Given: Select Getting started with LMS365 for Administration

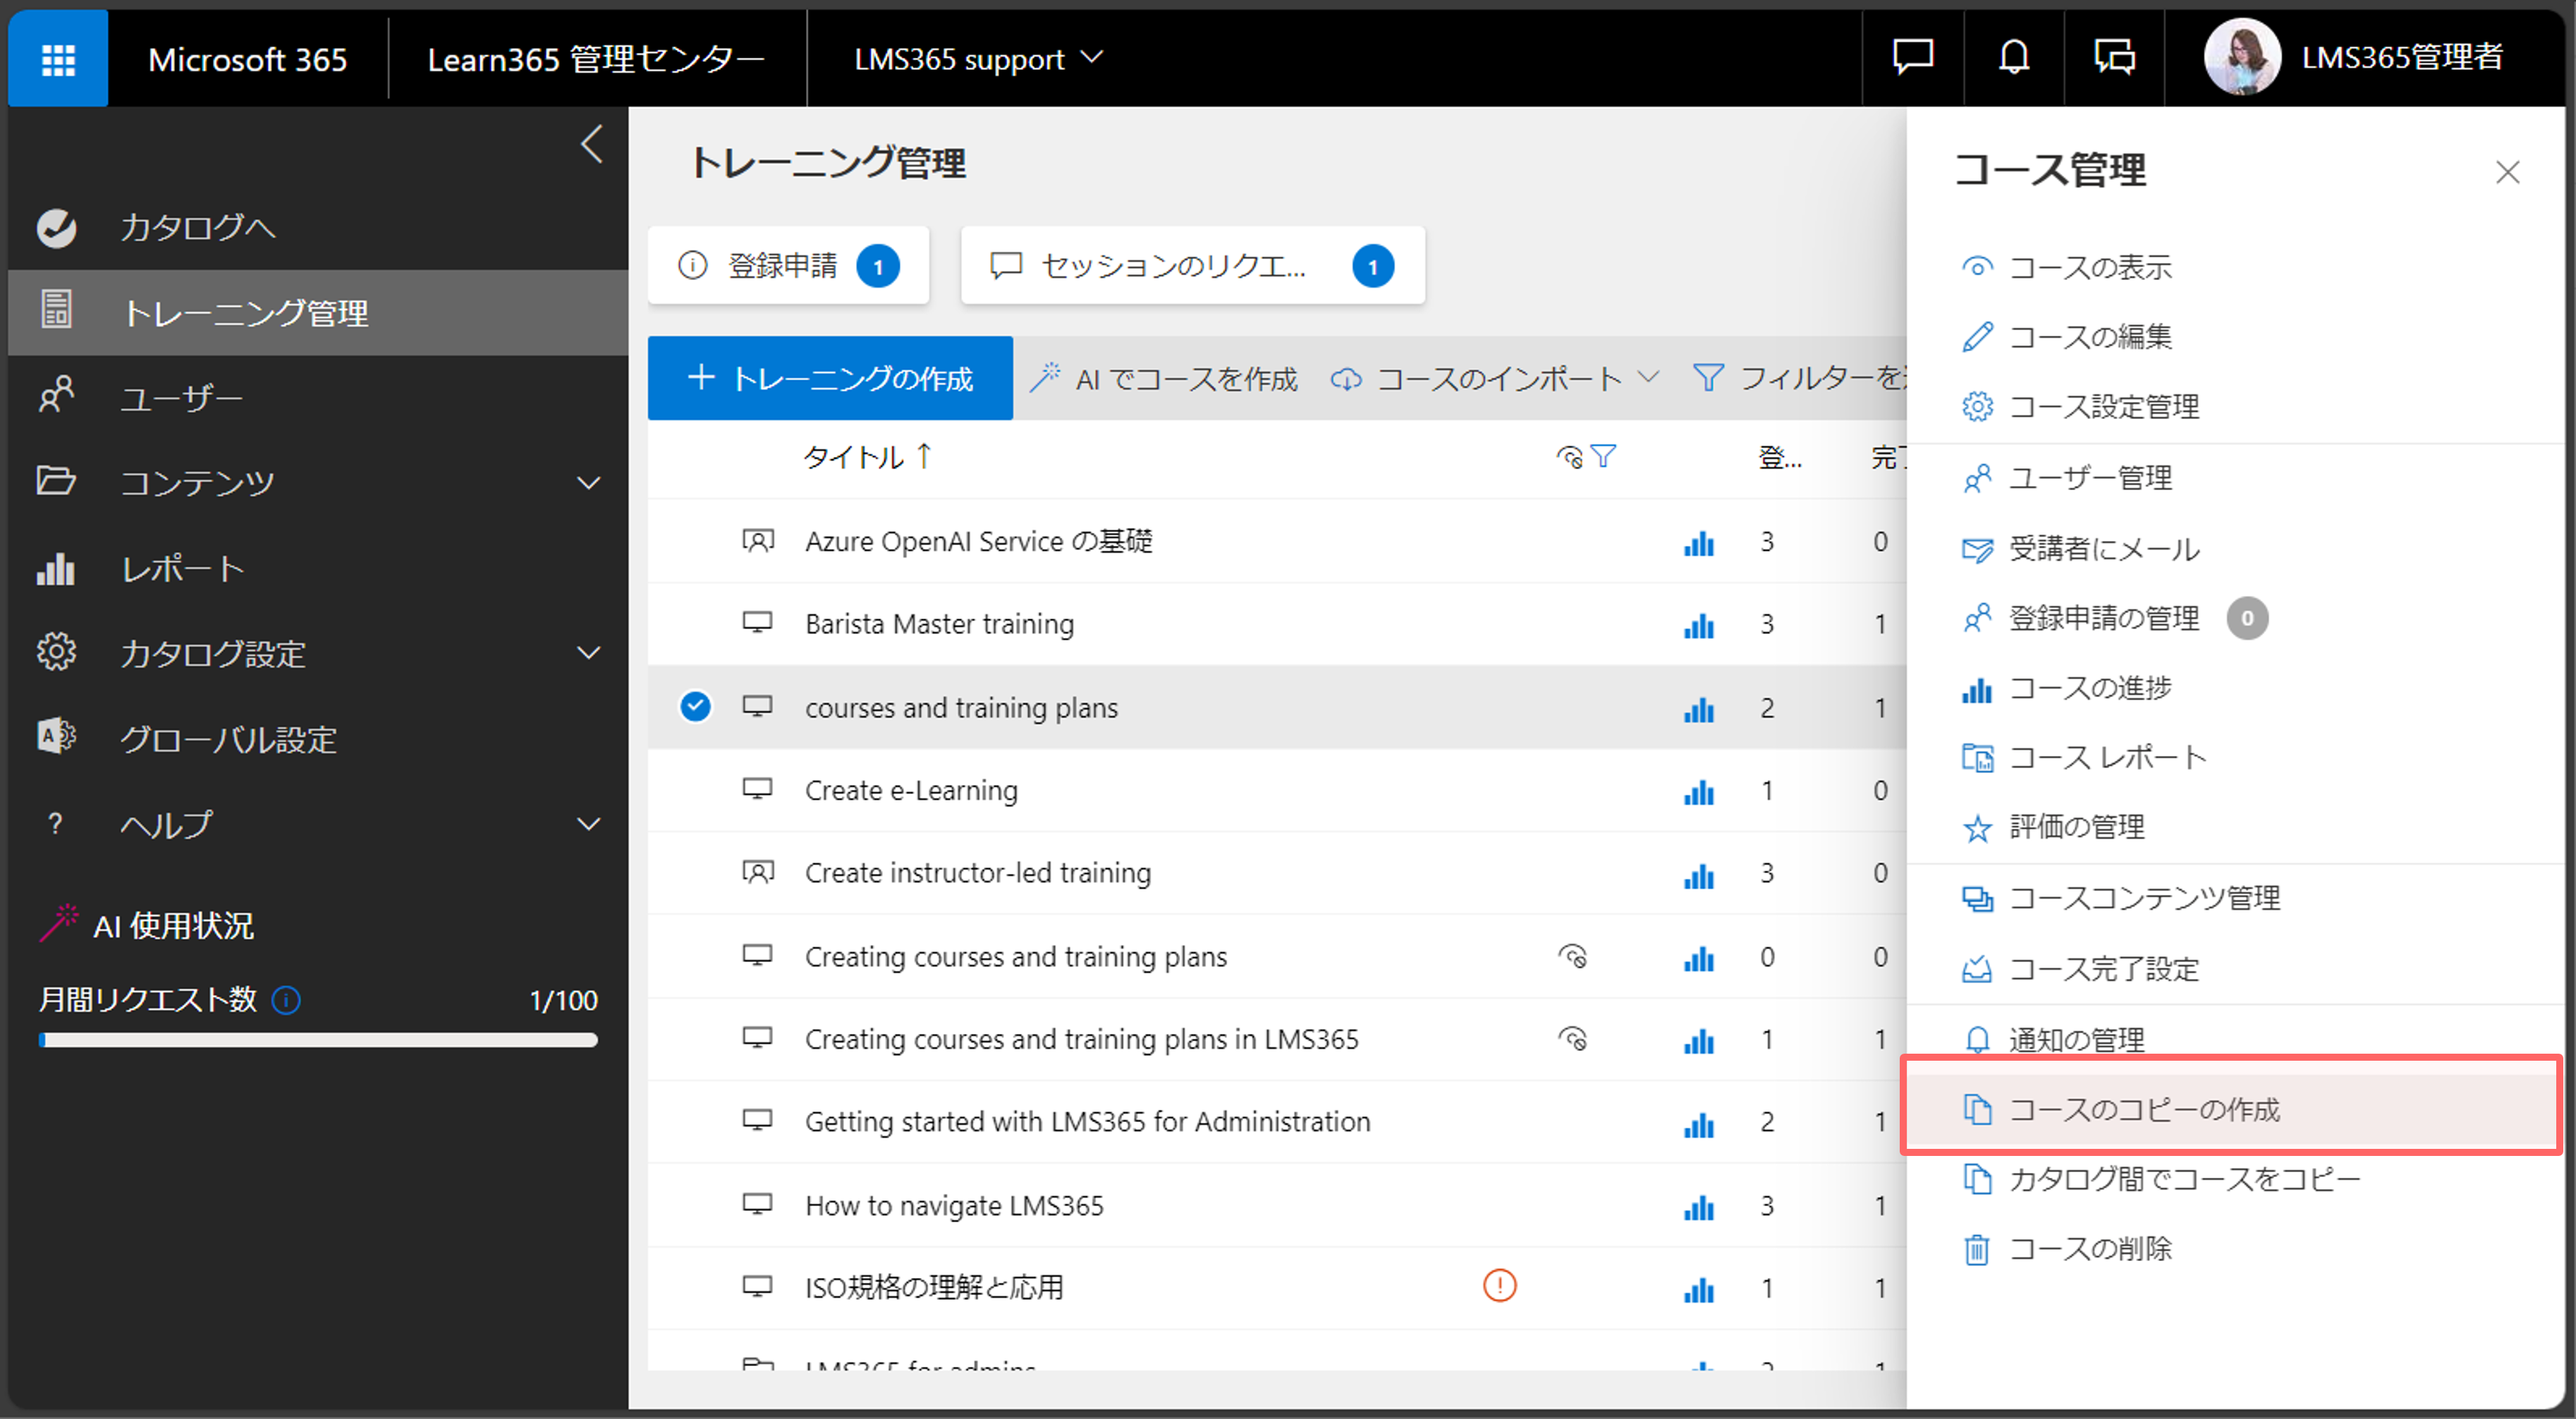Looking at the screenshot, I should 1087,1122.
